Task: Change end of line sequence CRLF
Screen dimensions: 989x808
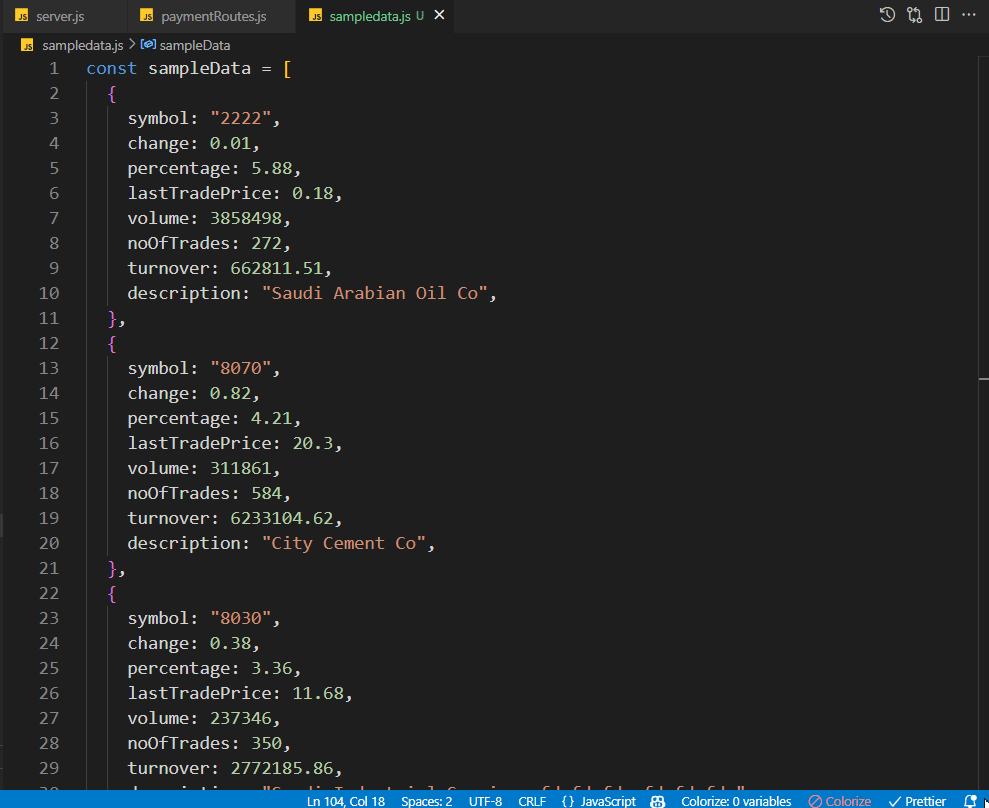Action: click(532, 801)
